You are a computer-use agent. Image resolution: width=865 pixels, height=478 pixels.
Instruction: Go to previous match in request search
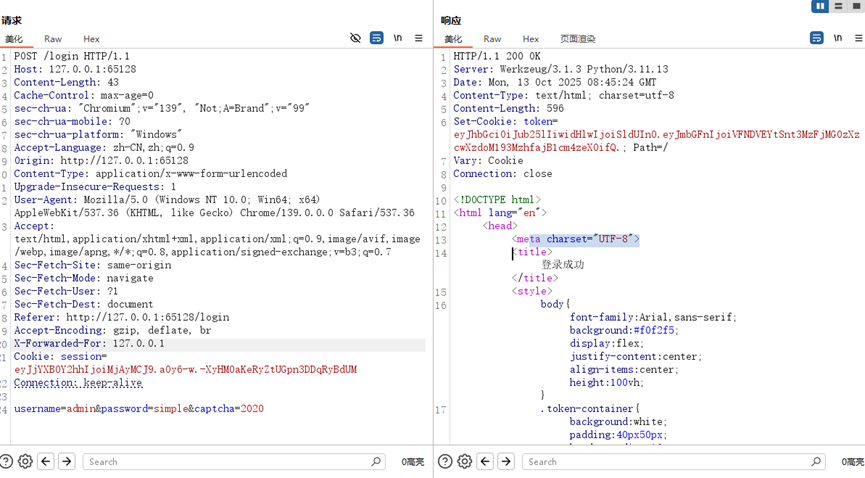(46, 461)
